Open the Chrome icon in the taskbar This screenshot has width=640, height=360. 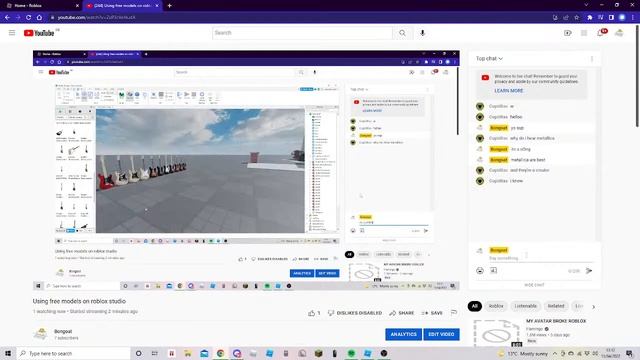coord(220,353)
